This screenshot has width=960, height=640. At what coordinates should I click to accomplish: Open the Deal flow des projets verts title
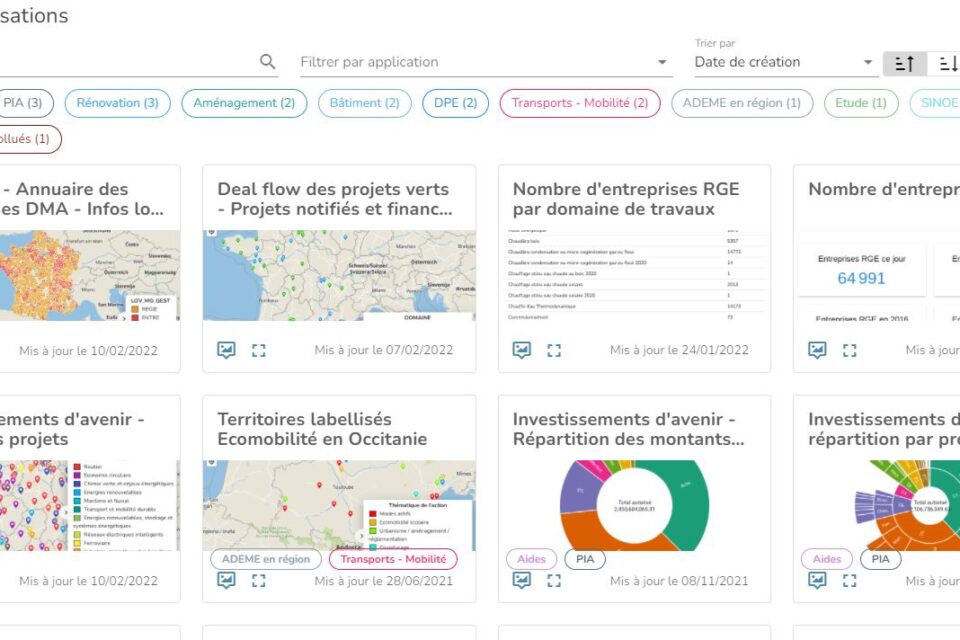tap(334, 199)
